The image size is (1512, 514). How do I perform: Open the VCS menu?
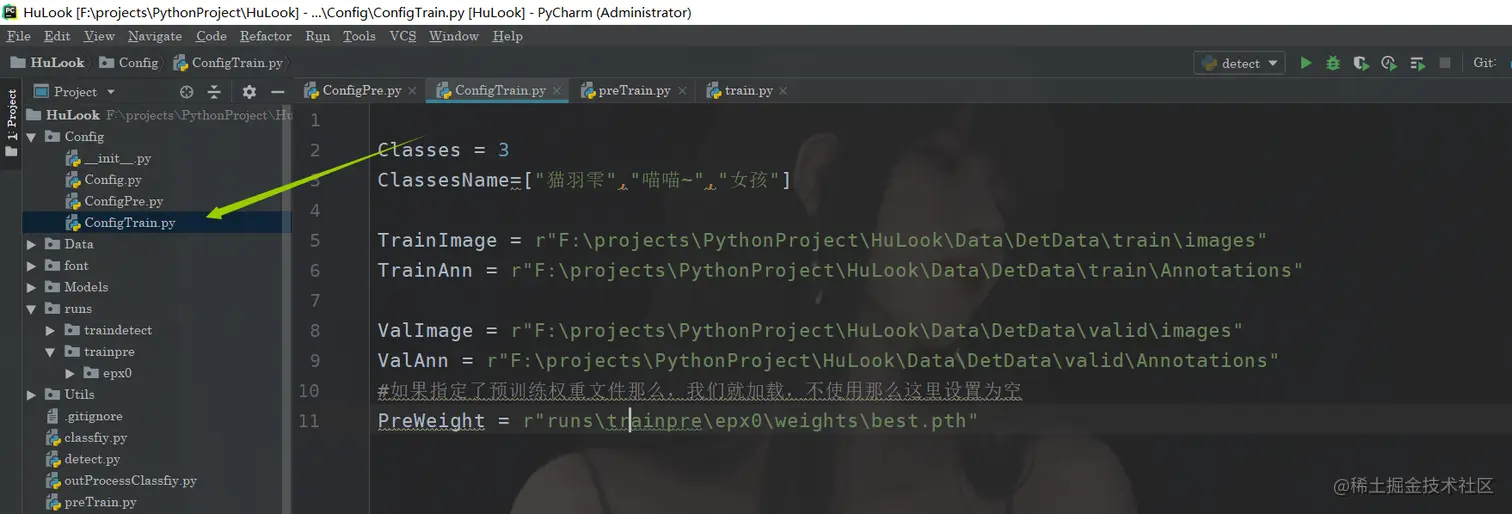coord(403,36)
